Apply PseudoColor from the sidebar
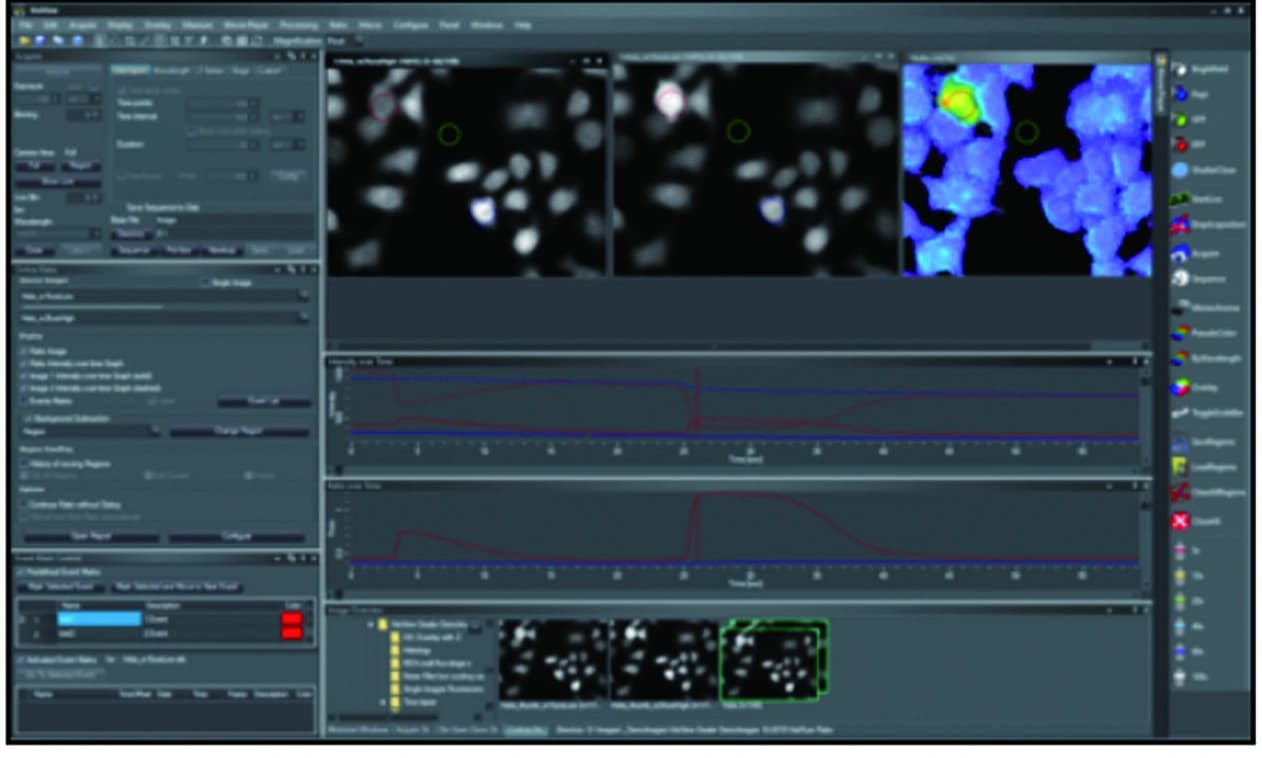The image size is (1262, 758). [x=1181, y=331]
